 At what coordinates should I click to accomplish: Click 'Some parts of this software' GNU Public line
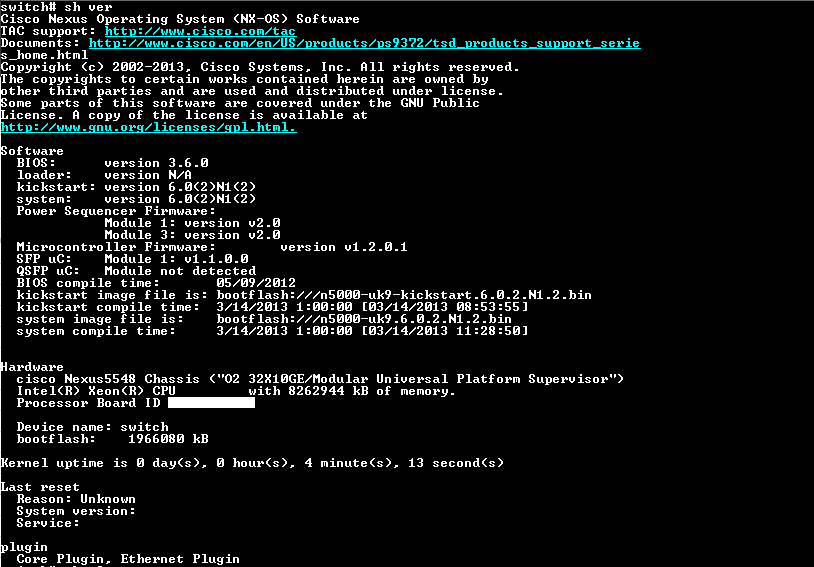(240, 103)
